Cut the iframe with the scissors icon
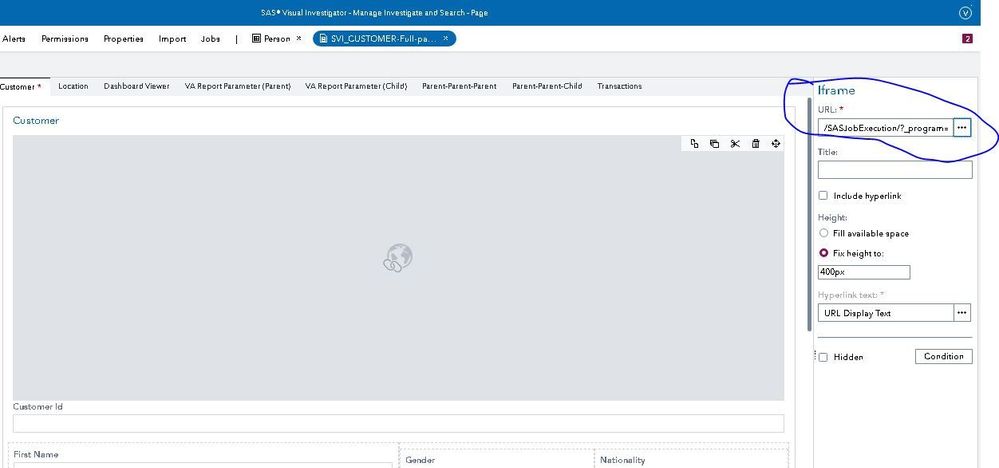Viewport: 999px width, 468px height. coord(735,144)
